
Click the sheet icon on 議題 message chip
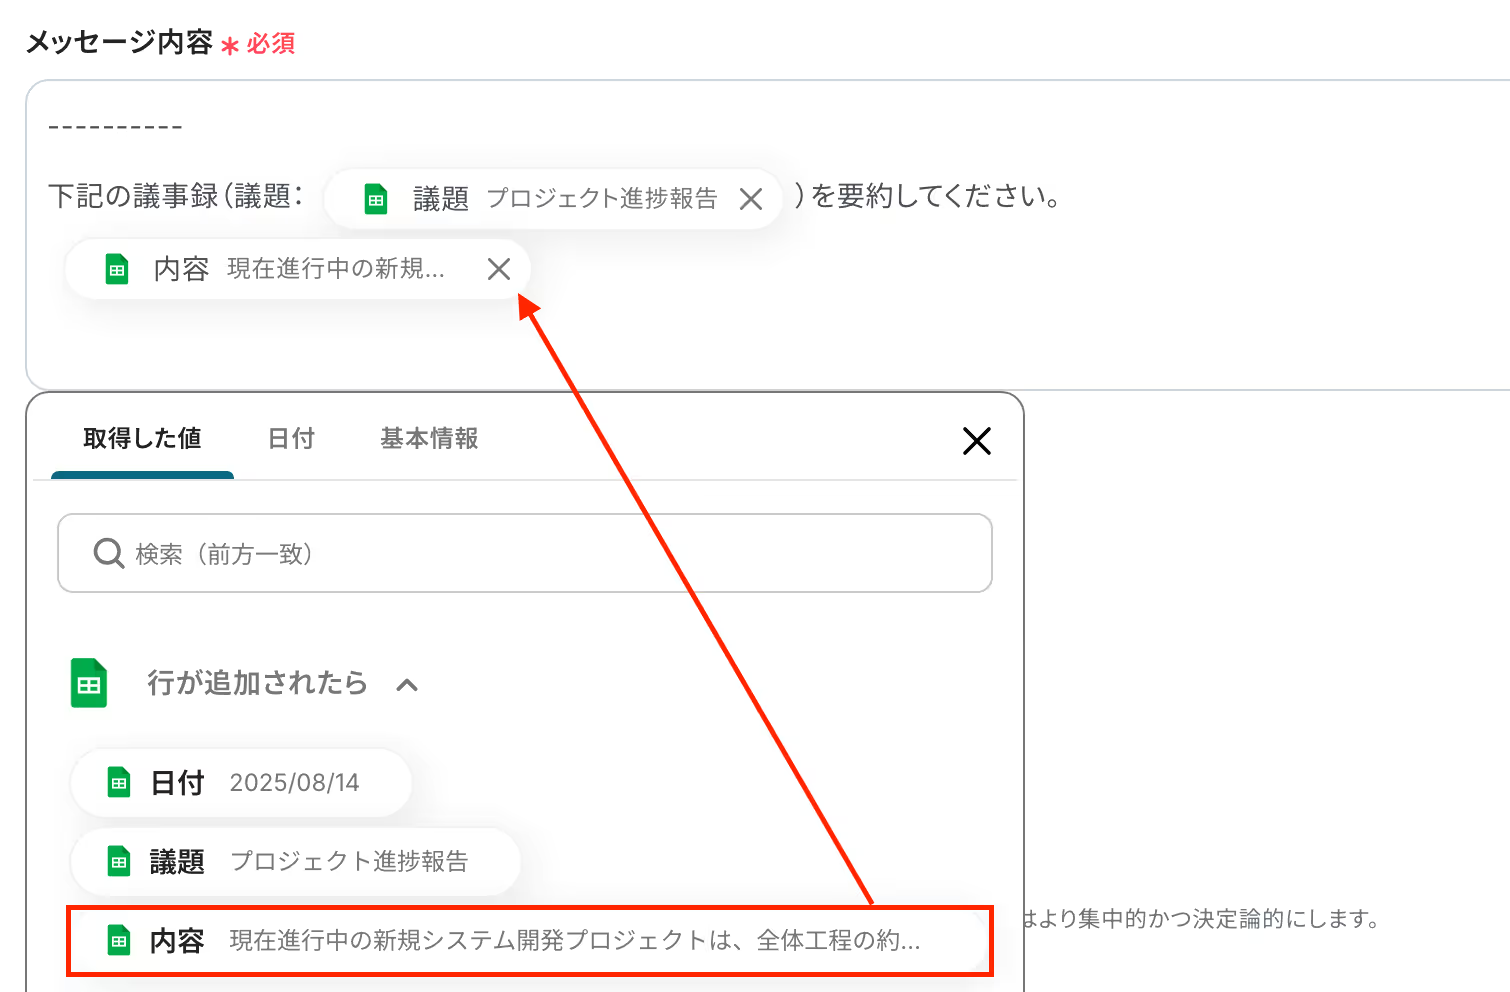pos(376,199)
